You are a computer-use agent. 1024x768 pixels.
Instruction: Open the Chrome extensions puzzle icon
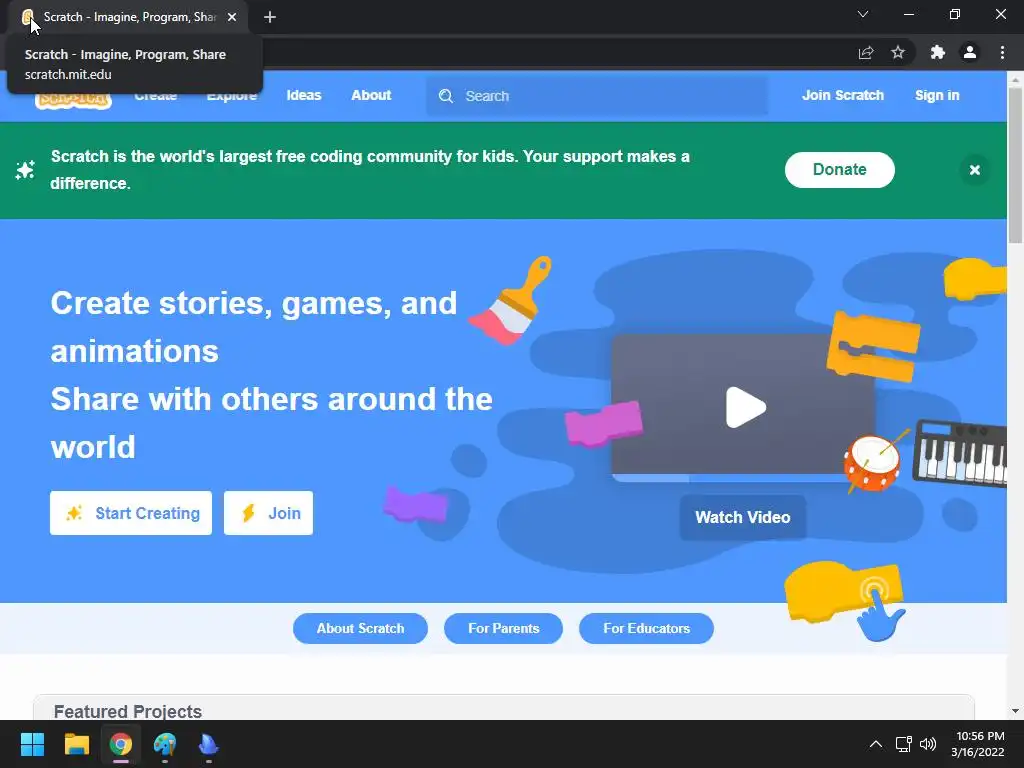tap(938, 52)
